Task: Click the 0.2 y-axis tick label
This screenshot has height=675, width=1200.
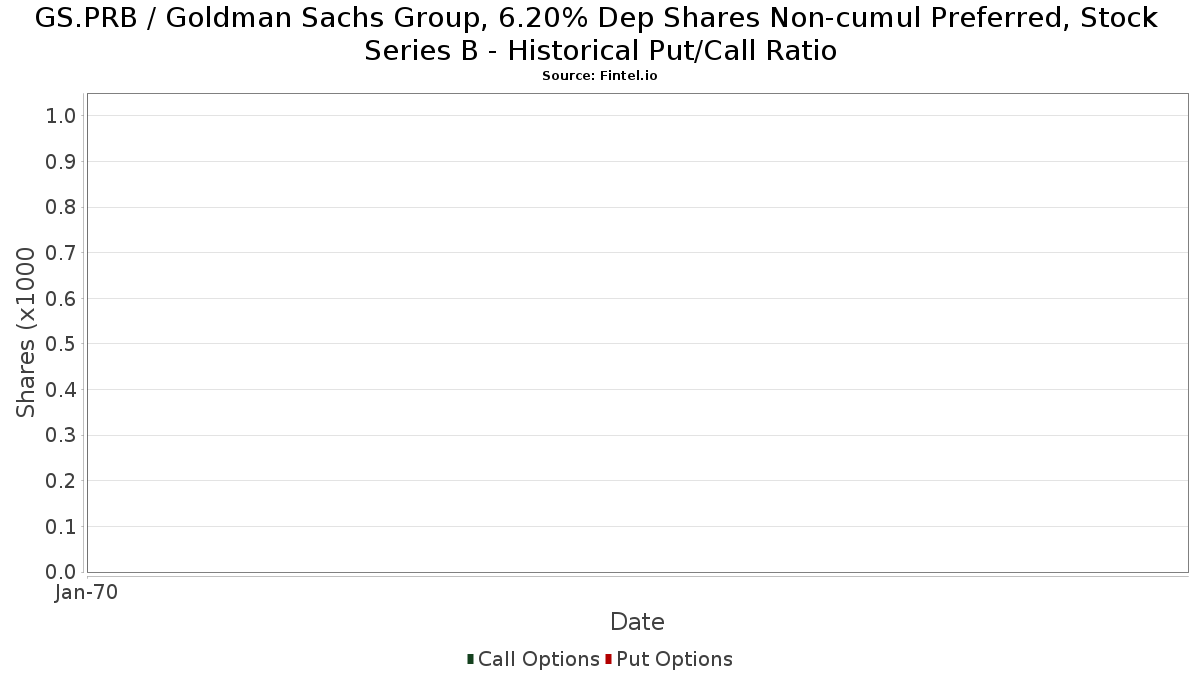Action: pyautogui.click(x=61, y=481)
